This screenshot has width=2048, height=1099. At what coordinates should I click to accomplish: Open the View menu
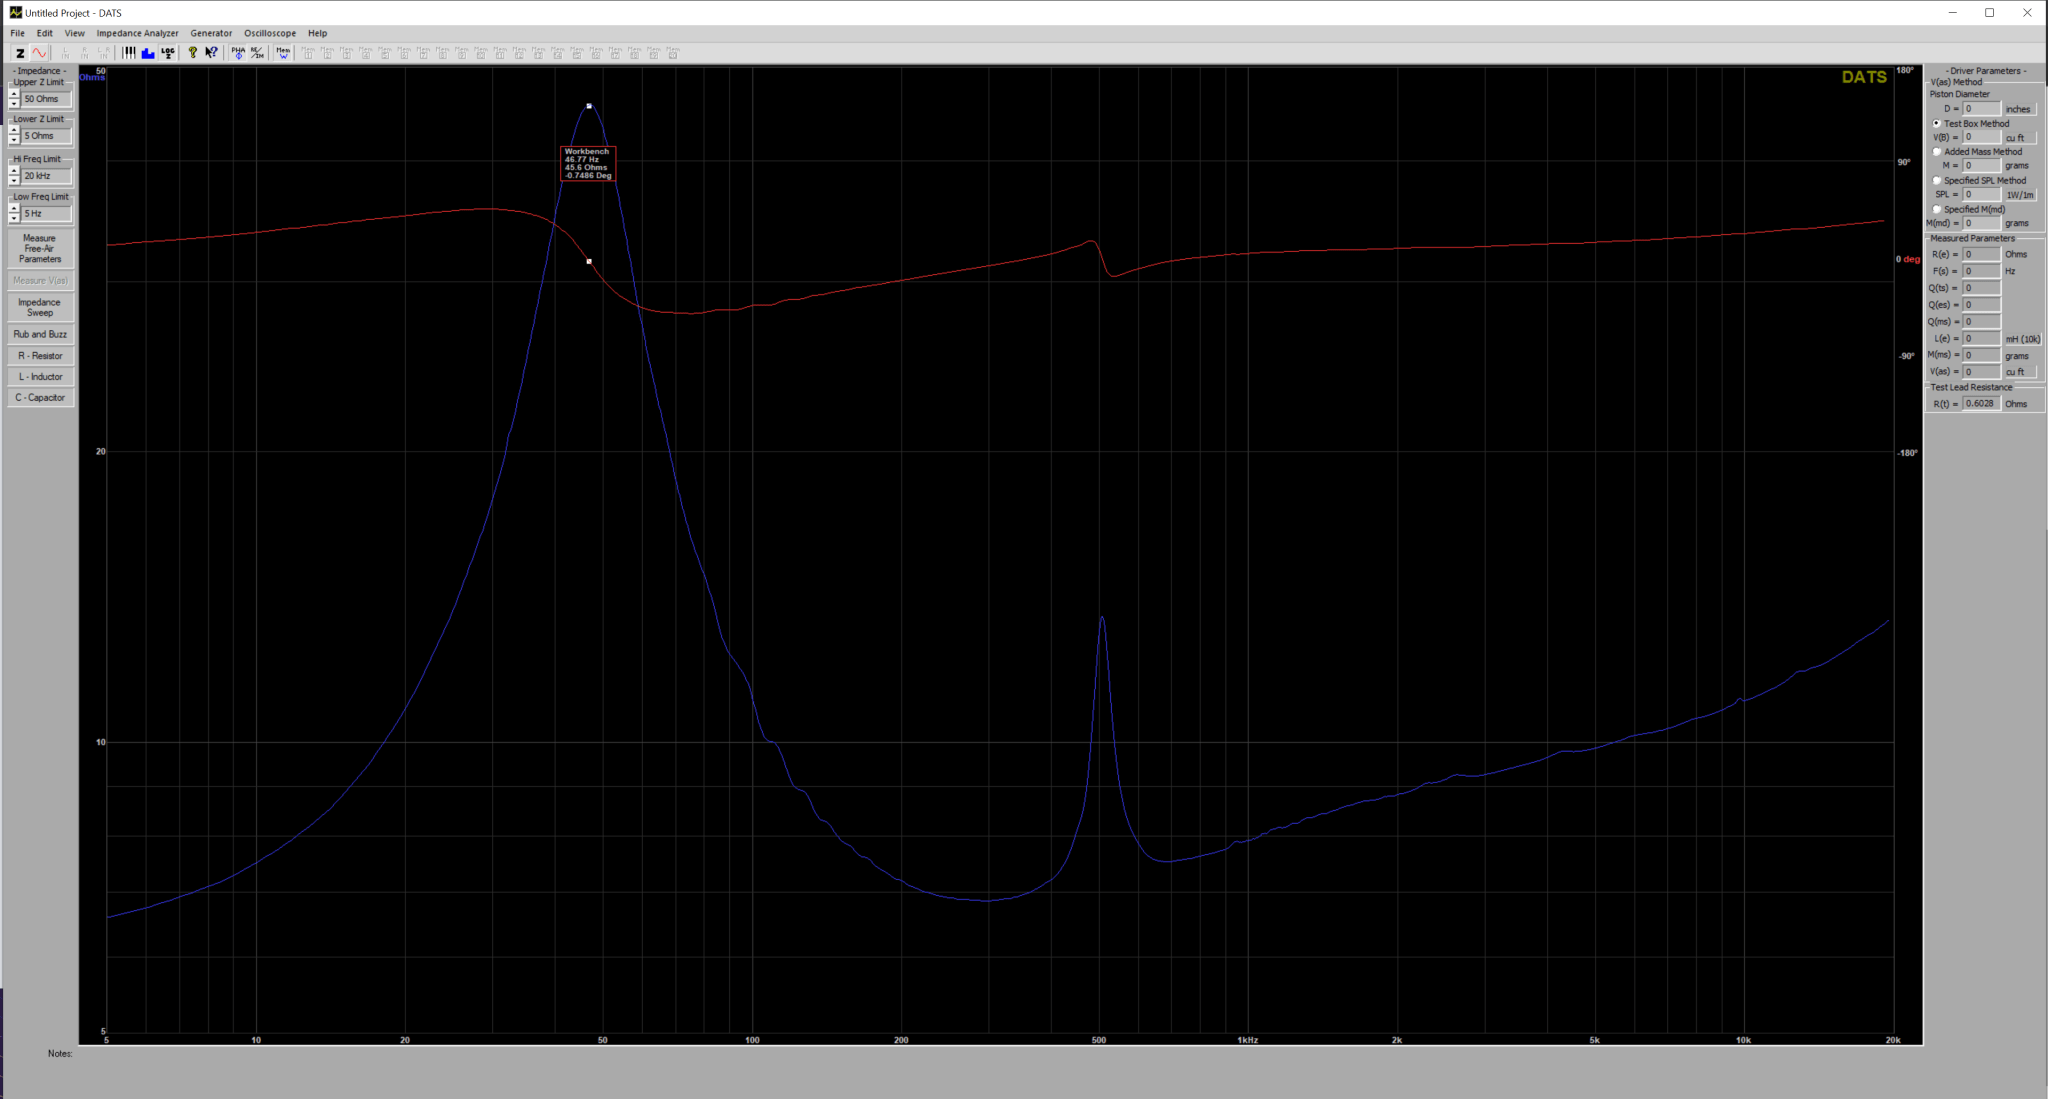coord(75,33)
